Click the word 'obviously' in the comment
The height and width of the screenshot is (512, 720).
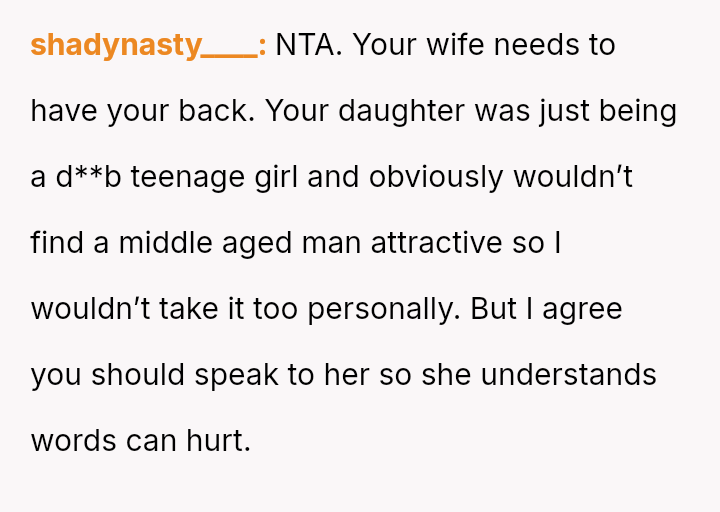pos(436,177)
